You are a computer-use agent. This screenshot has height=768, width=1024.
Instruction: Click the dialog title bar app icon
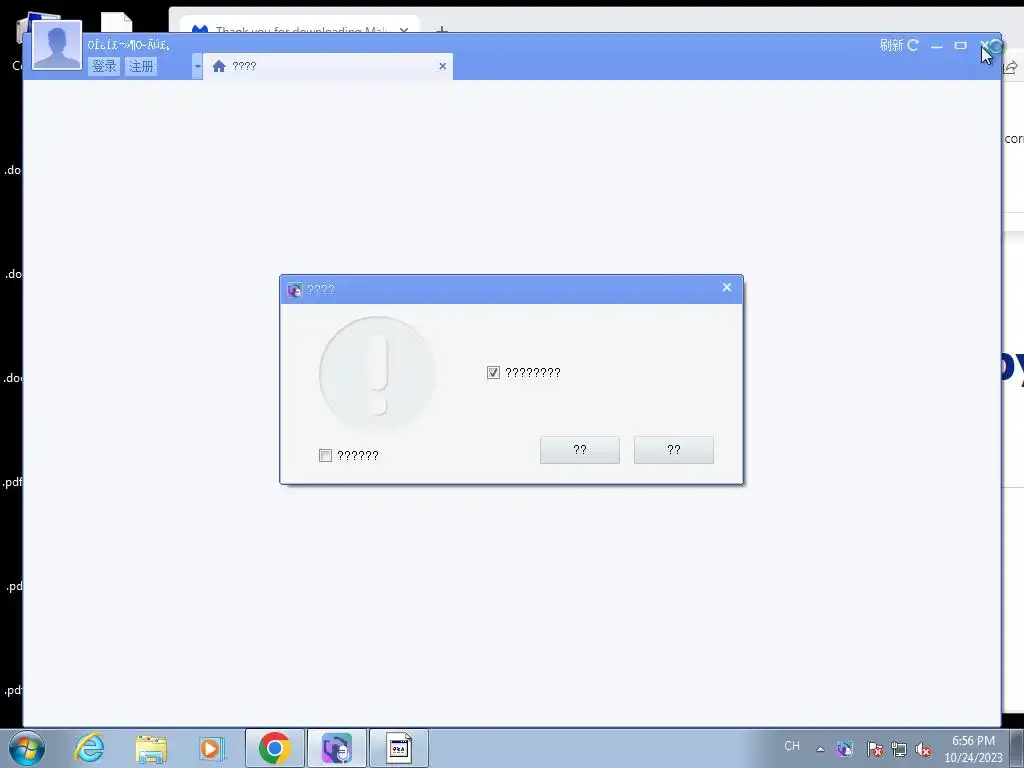pyautogui.click(x=295, y=290)
